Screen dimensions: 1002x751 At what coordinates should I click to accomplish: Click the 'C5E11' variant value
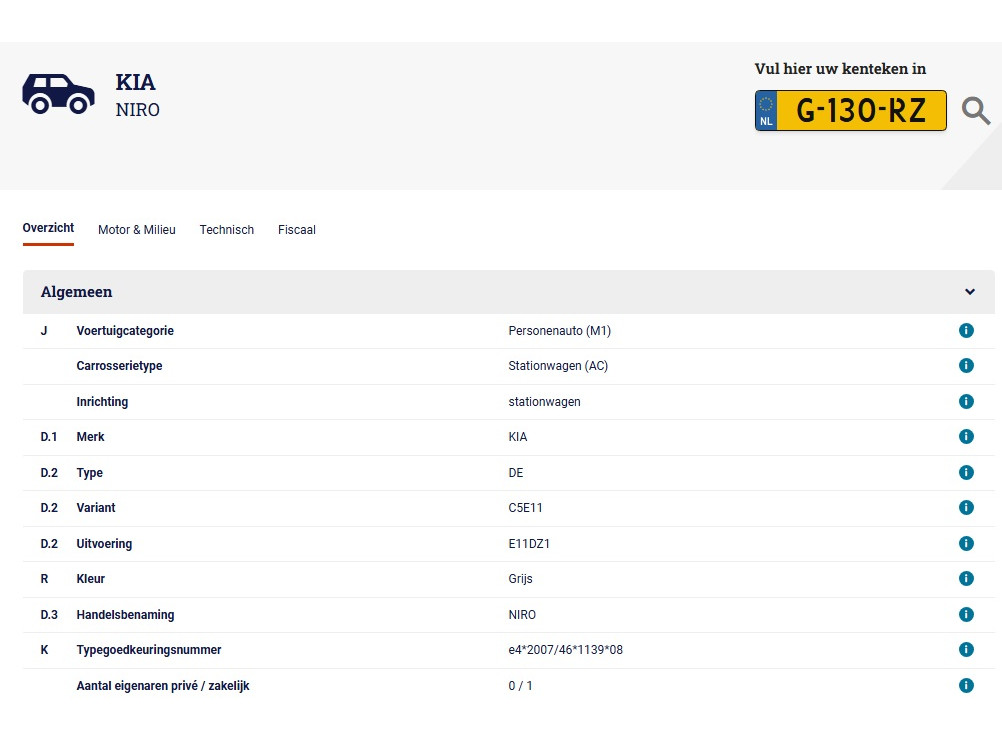pyautogui.click(x=525, y=507)
